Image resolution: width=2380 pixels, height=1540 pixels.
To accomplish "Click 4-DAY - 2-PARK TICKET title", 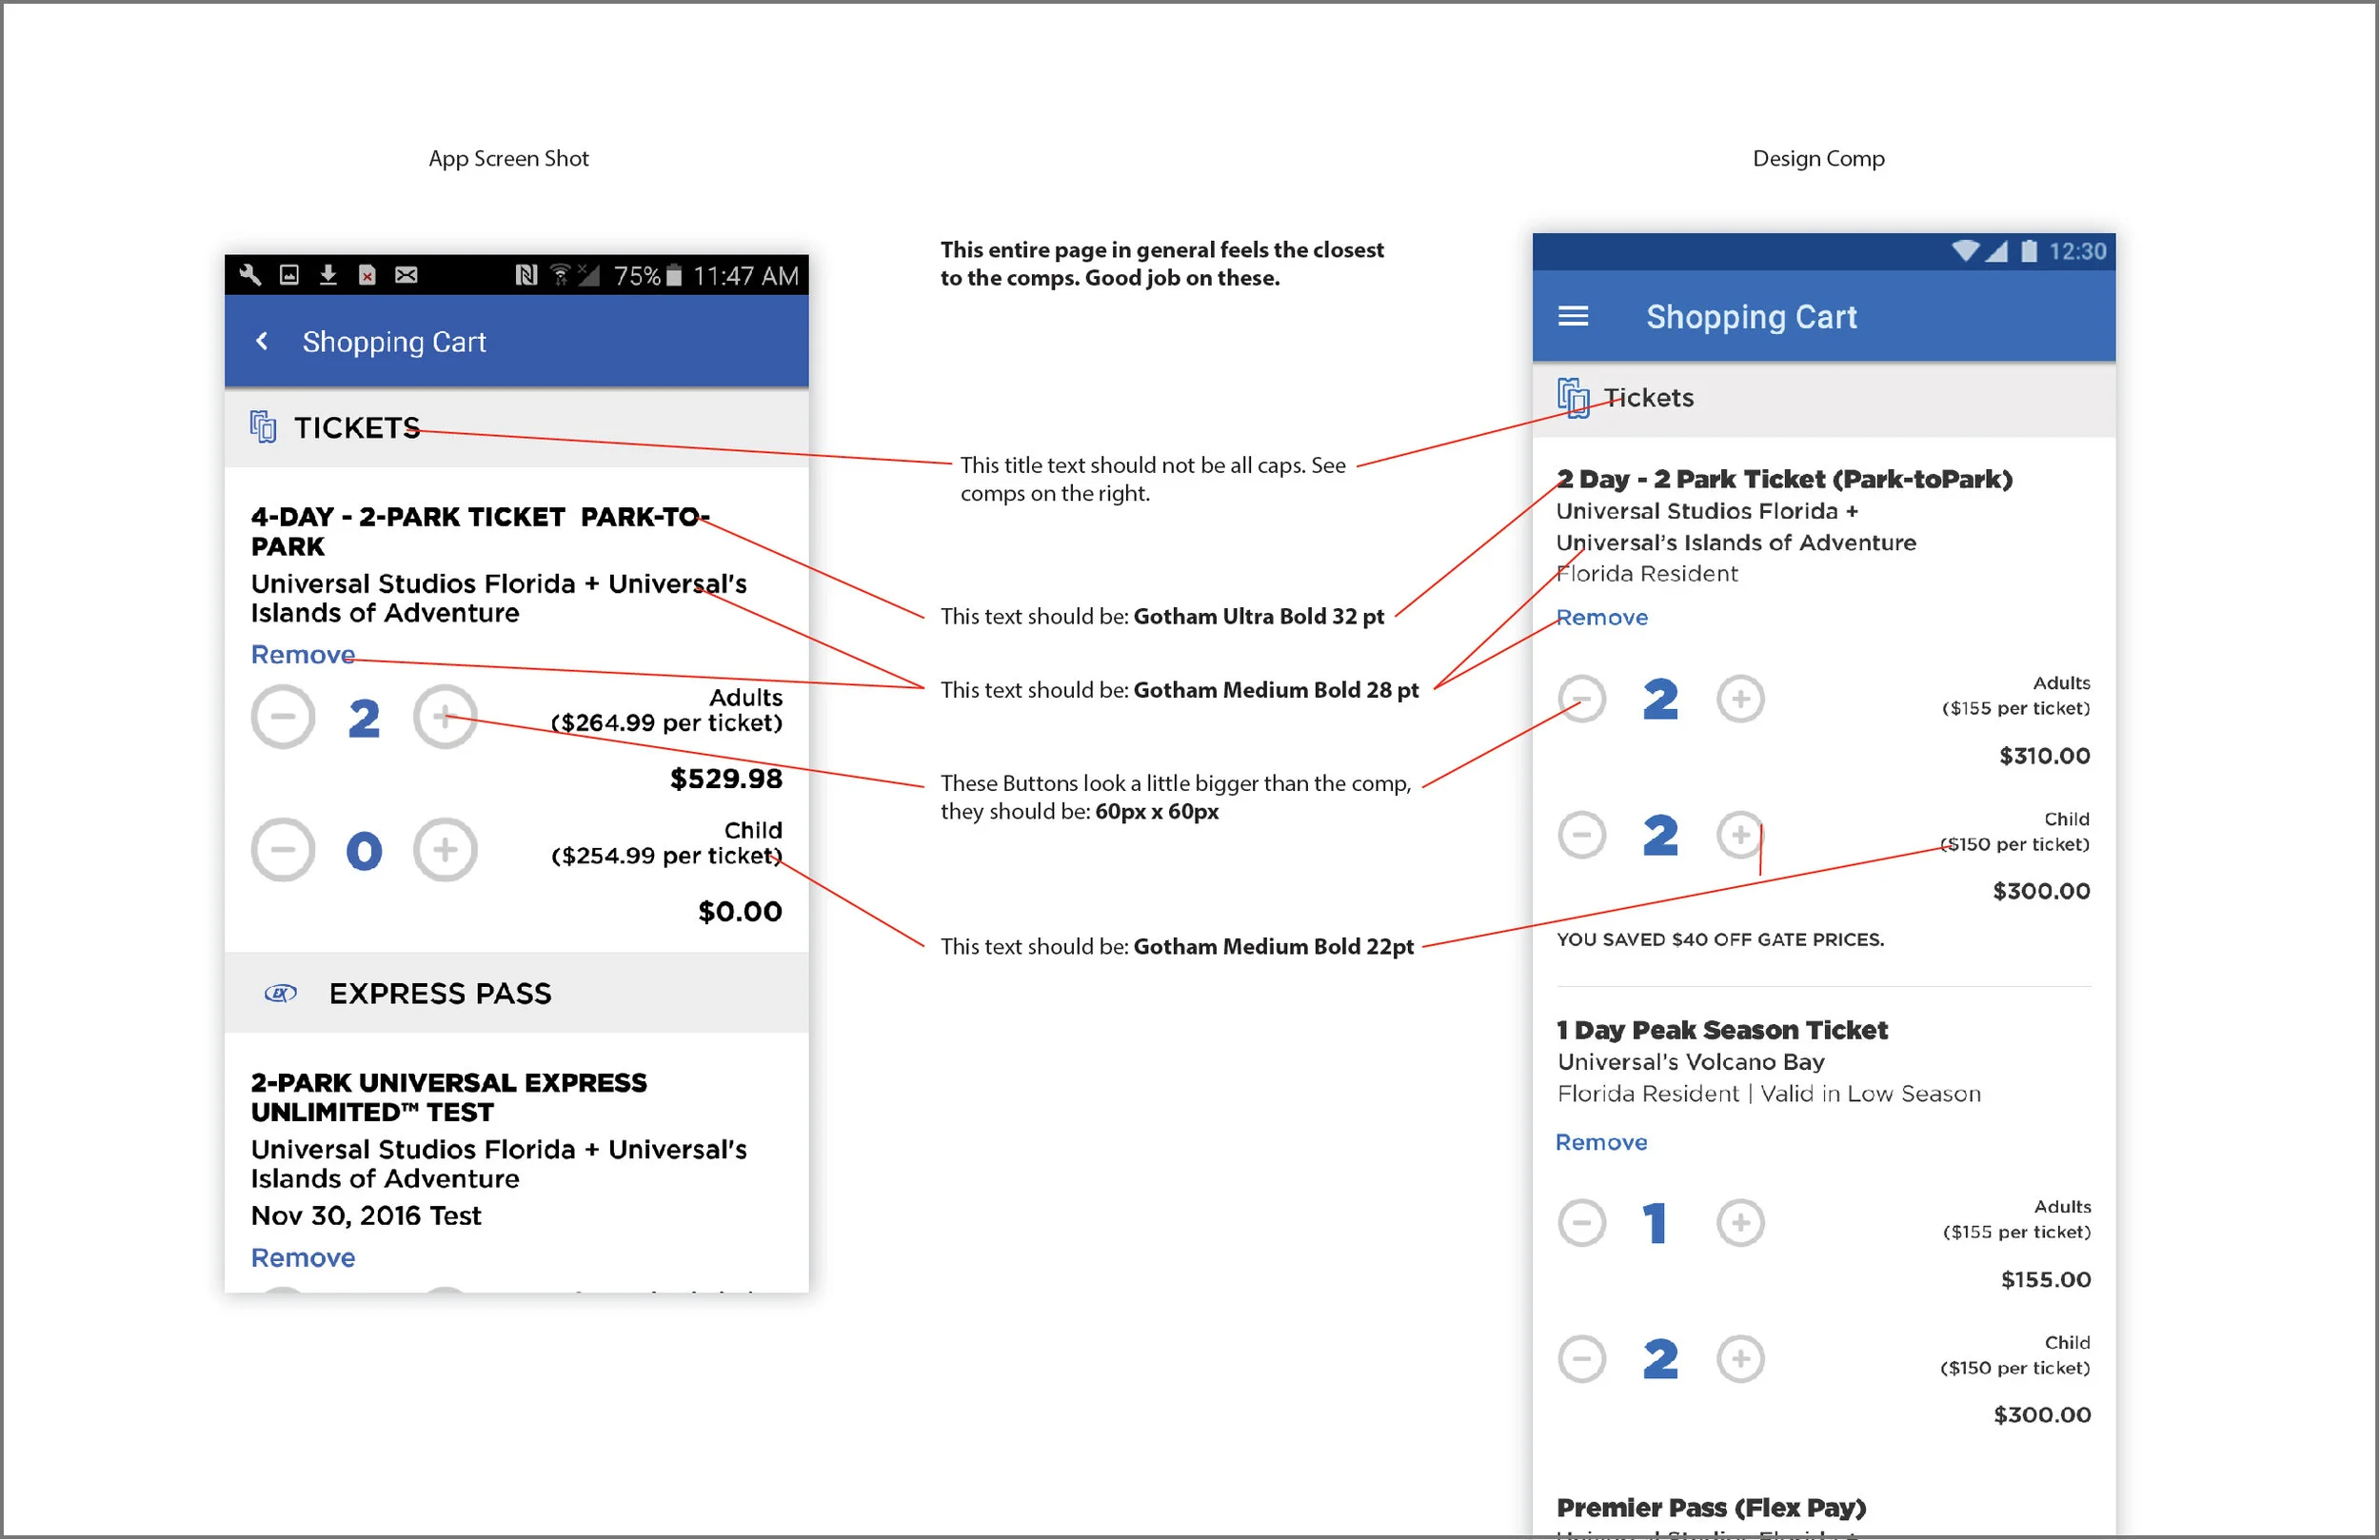I will [480, 532].
